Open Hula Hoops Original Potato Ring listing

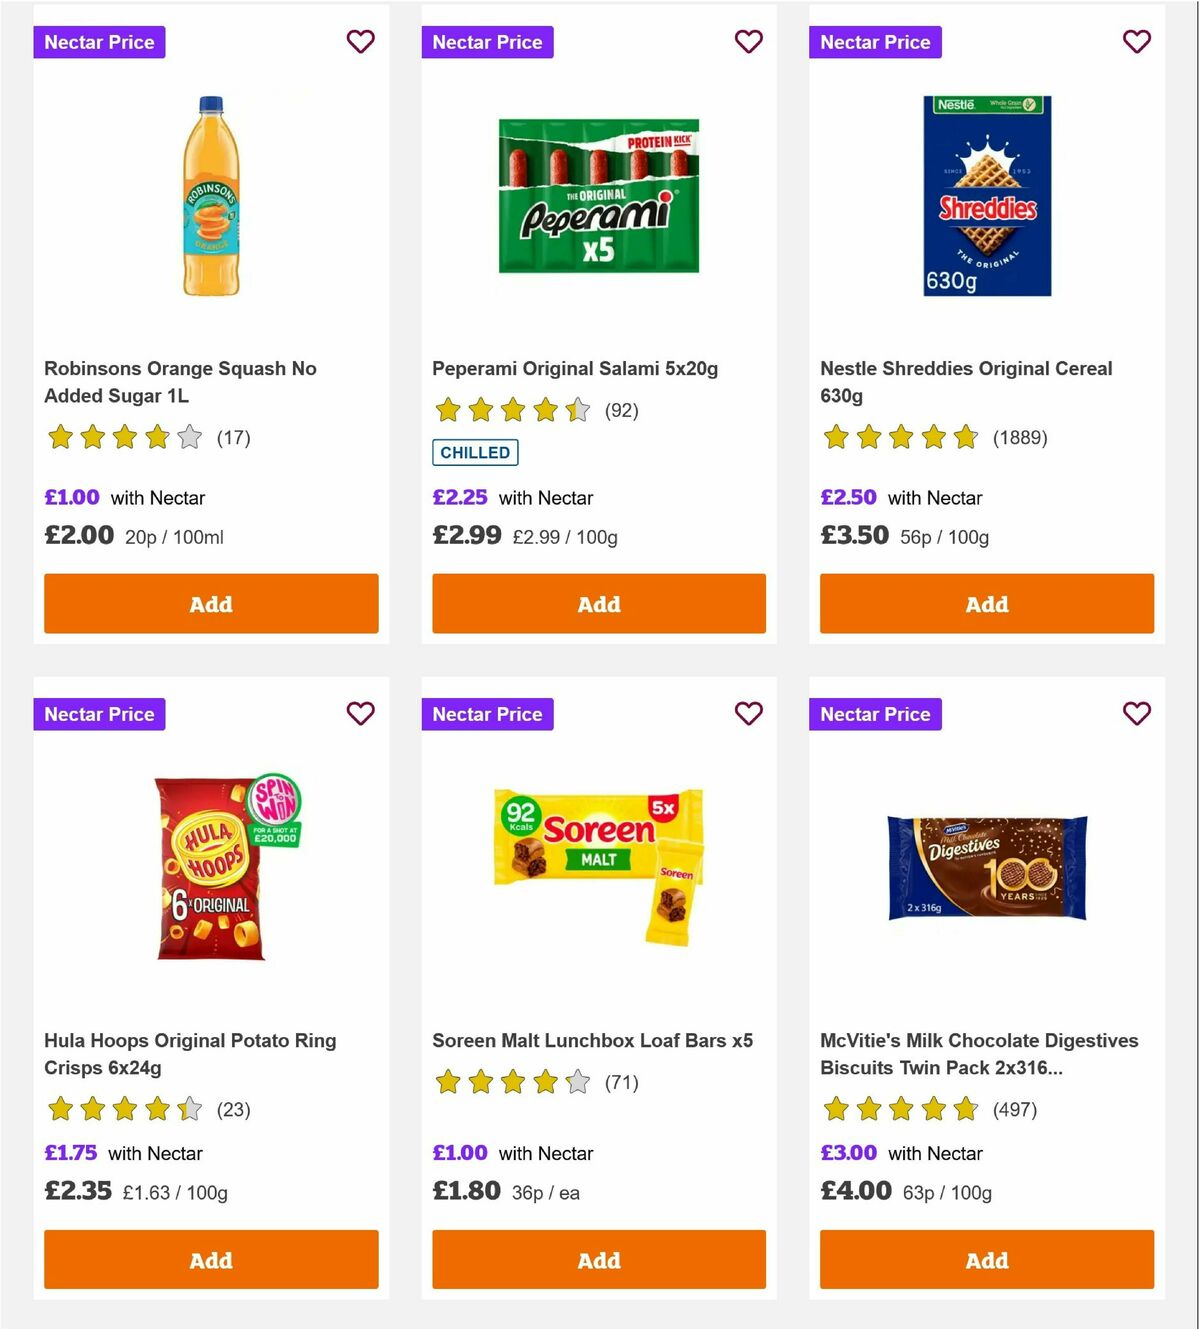pyautogui.click(x=190, y=1054)
